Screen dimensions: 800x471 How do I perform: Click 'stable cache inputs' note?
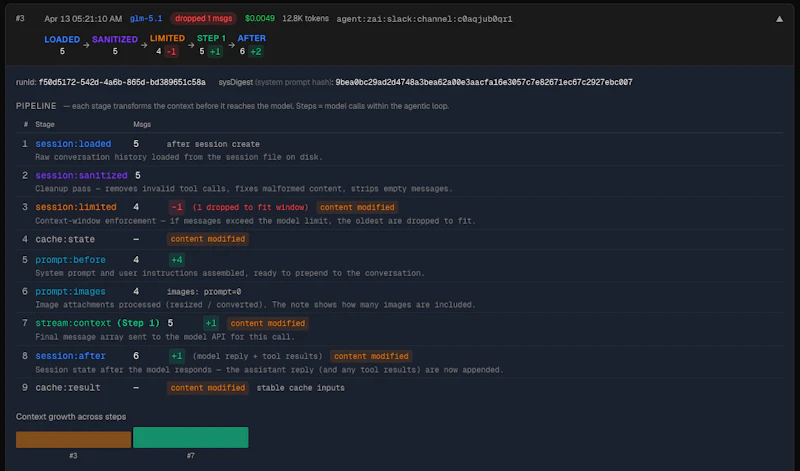[x=301, y=388]
